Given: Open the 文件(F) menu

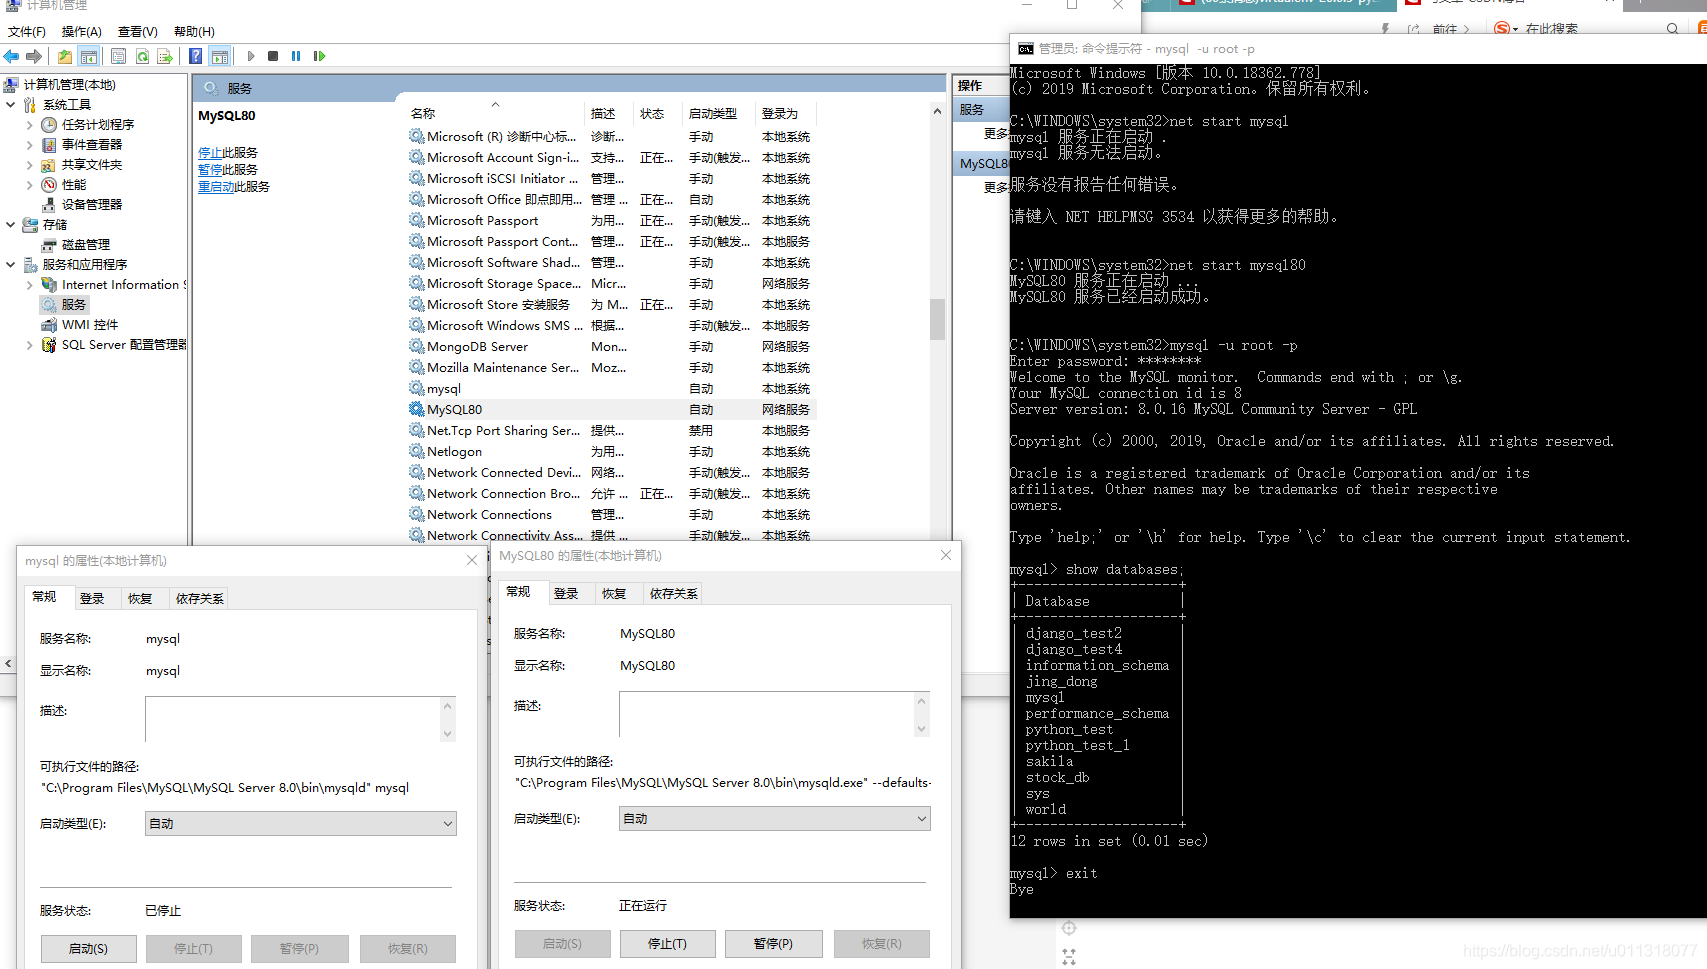Looking at the screenshot, I should click(x=27, y=31).
